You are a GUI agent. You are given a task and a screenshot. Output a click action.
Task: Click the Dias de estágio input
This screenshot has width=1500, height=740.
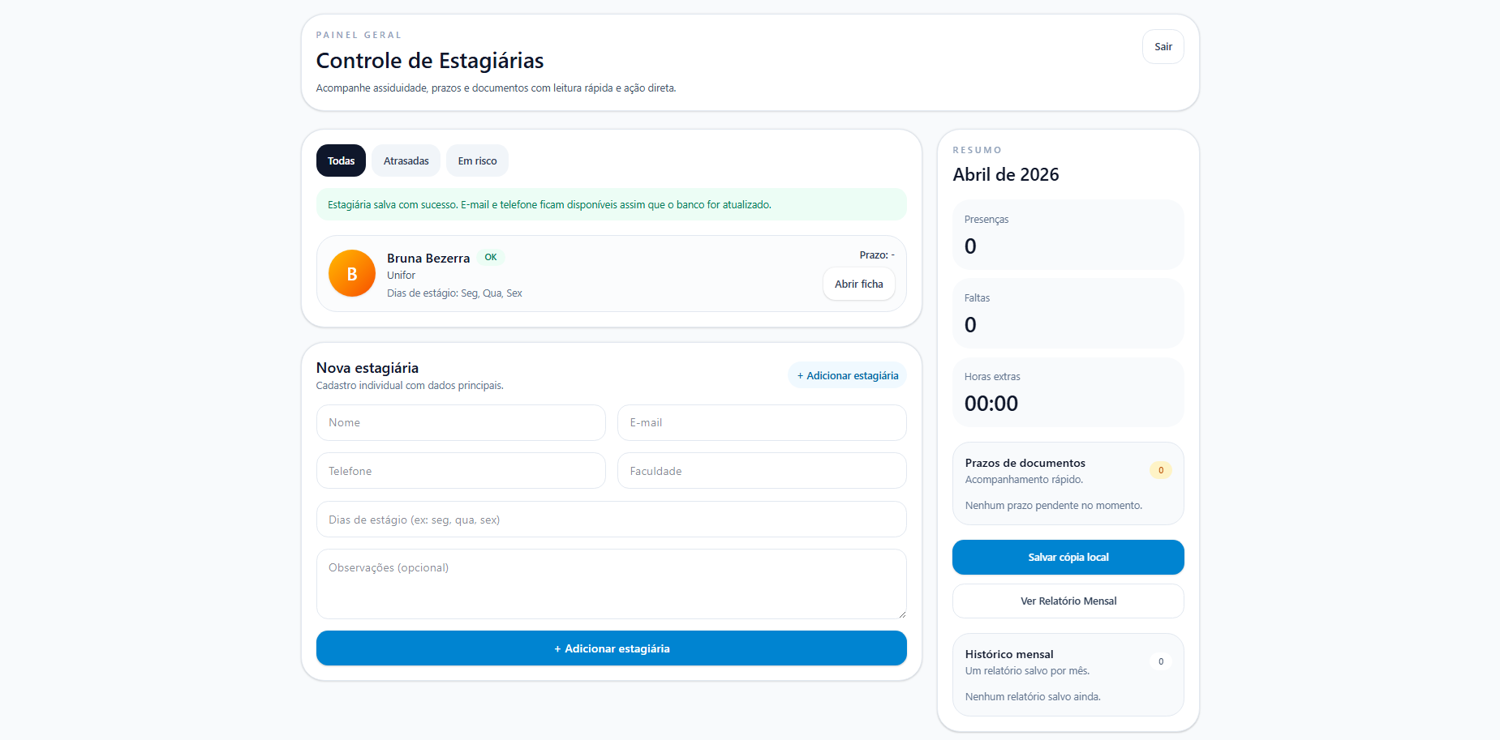click(x=611, y=519)
